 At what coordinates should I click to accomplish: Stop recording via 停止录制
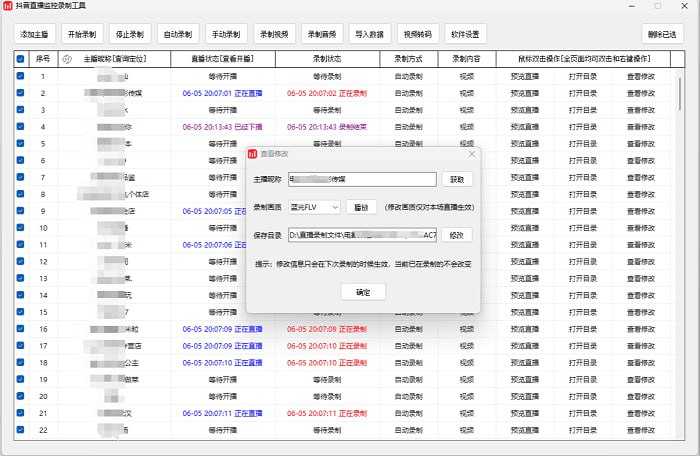tap(130, 34)
